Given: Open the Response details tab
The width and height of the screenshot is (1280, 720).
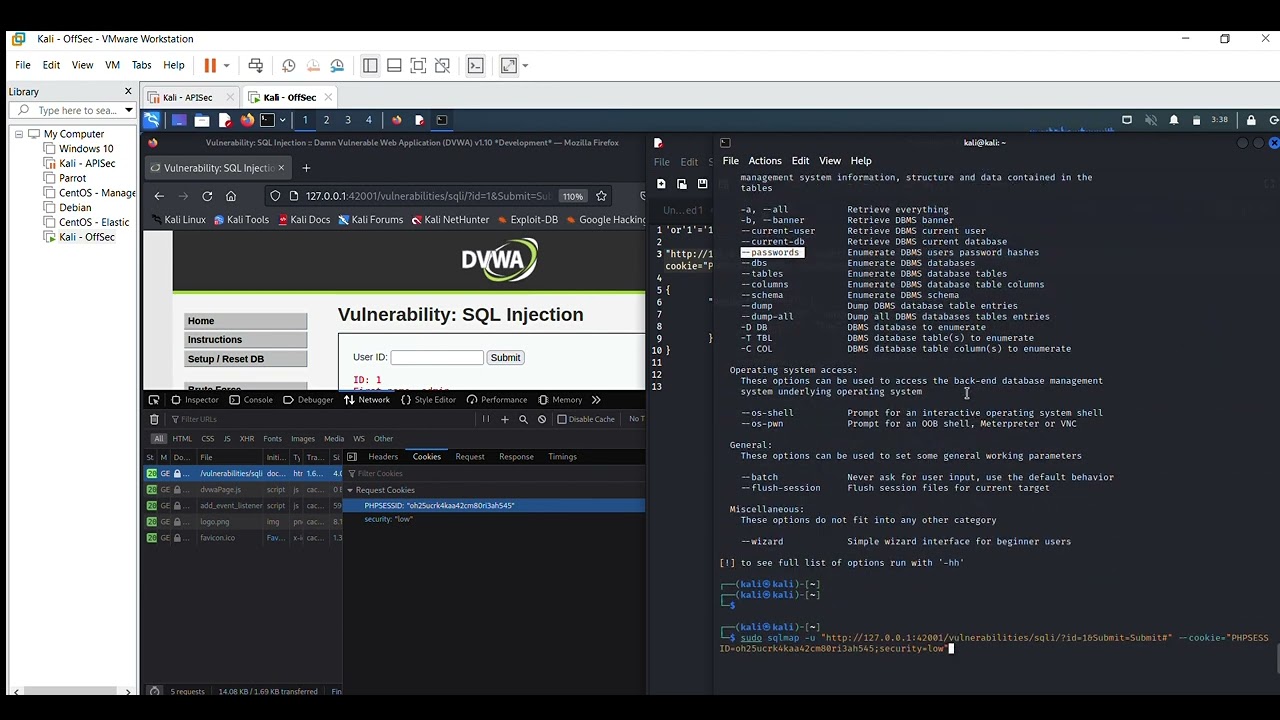Looking at the screenshot, I should [x=516, y=457].
